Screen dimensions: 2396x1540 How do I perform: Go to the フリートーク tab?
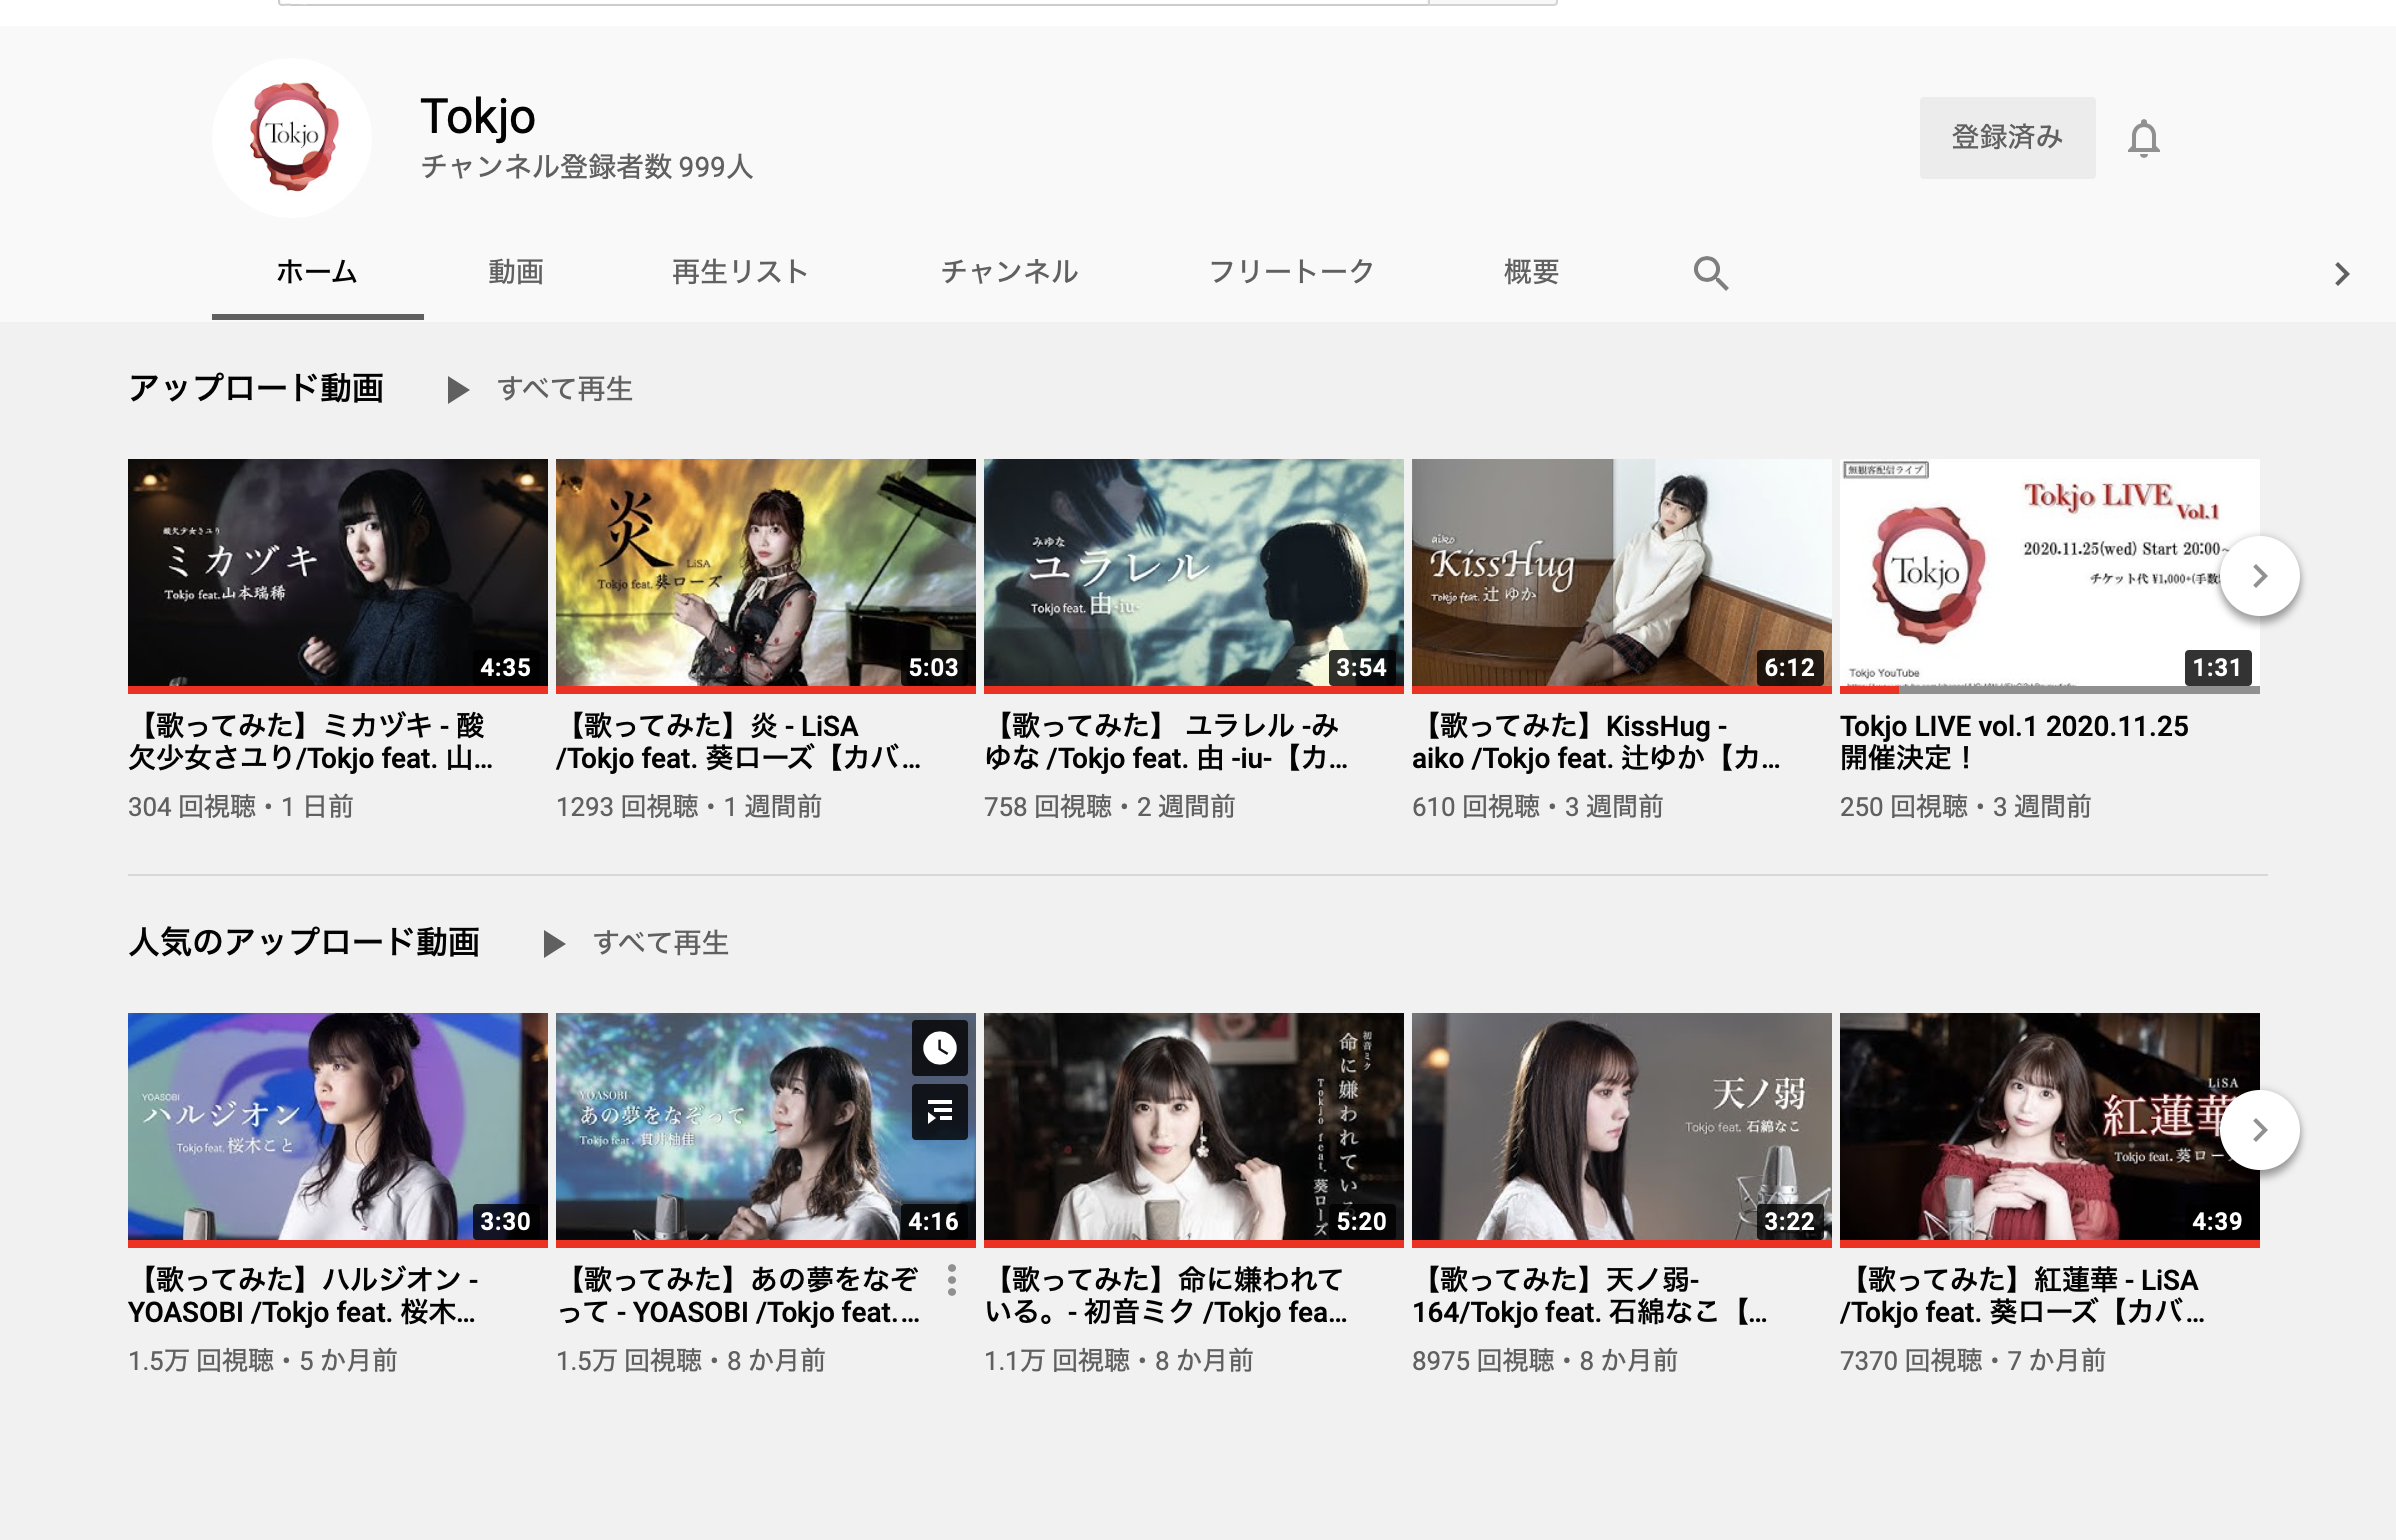[x=1291, y=272]
